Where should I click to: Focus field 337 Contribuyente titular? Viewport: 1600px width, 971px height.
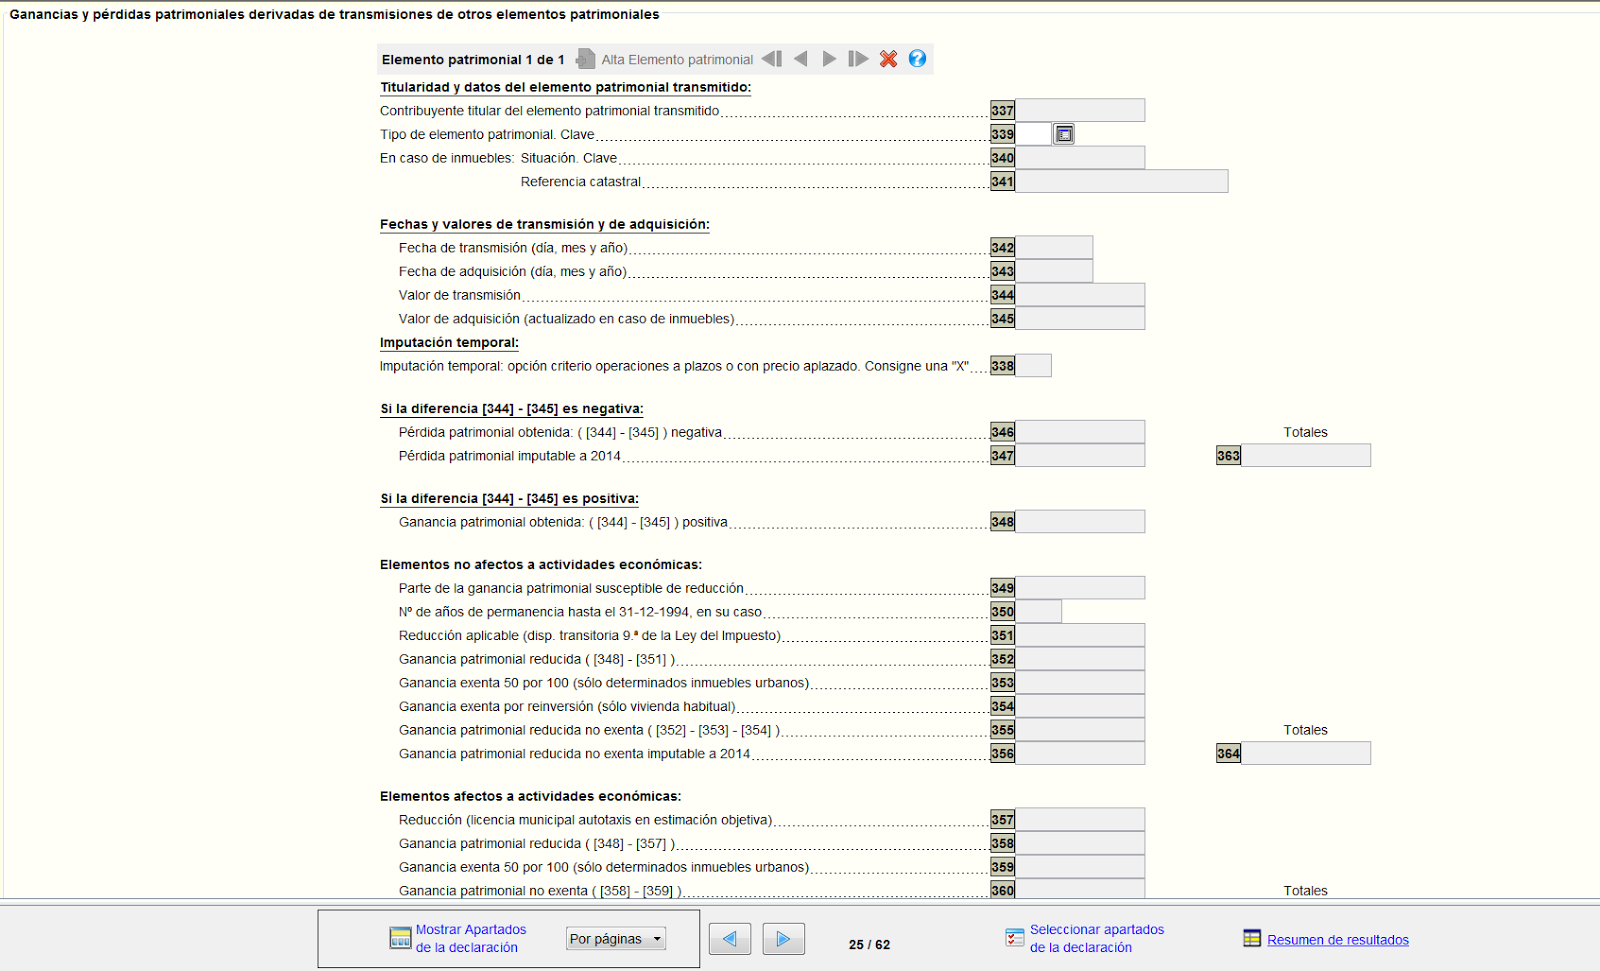pyautogui.click(x=1080, y=110)
